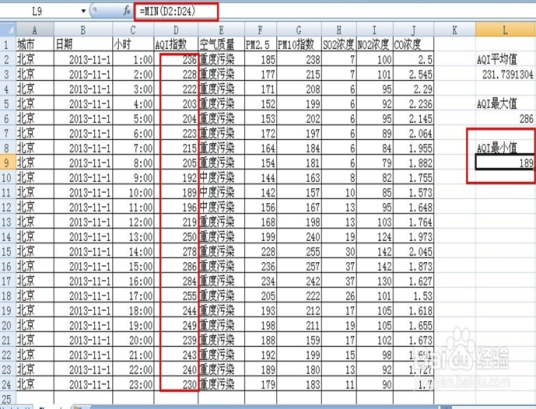Click the 空气质量 header cell

221,44
